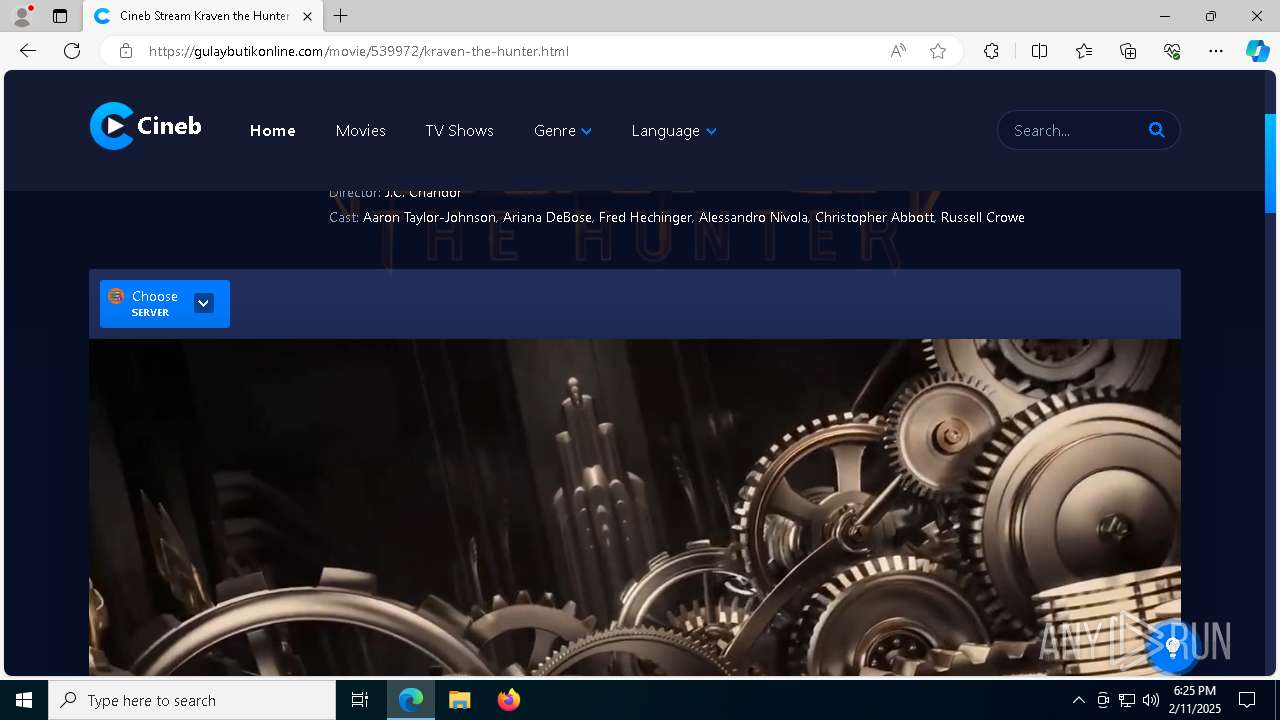The height and width of the screenshot is (720, 1280).
Task: Click the taskbar search box
Action: pyautogui.click(x=192, y=700)
